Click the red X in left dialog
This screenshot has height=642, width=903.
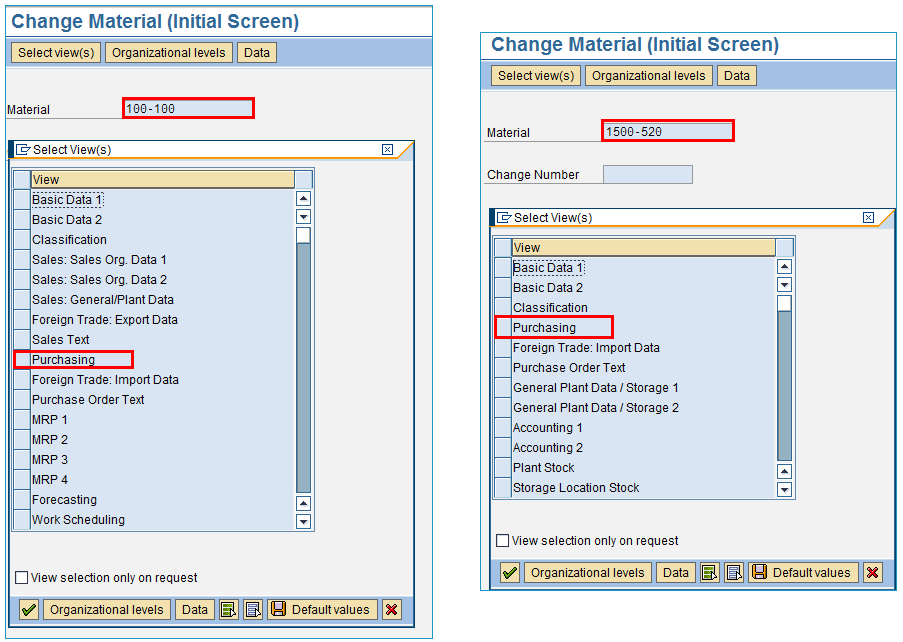click(391, 609)
